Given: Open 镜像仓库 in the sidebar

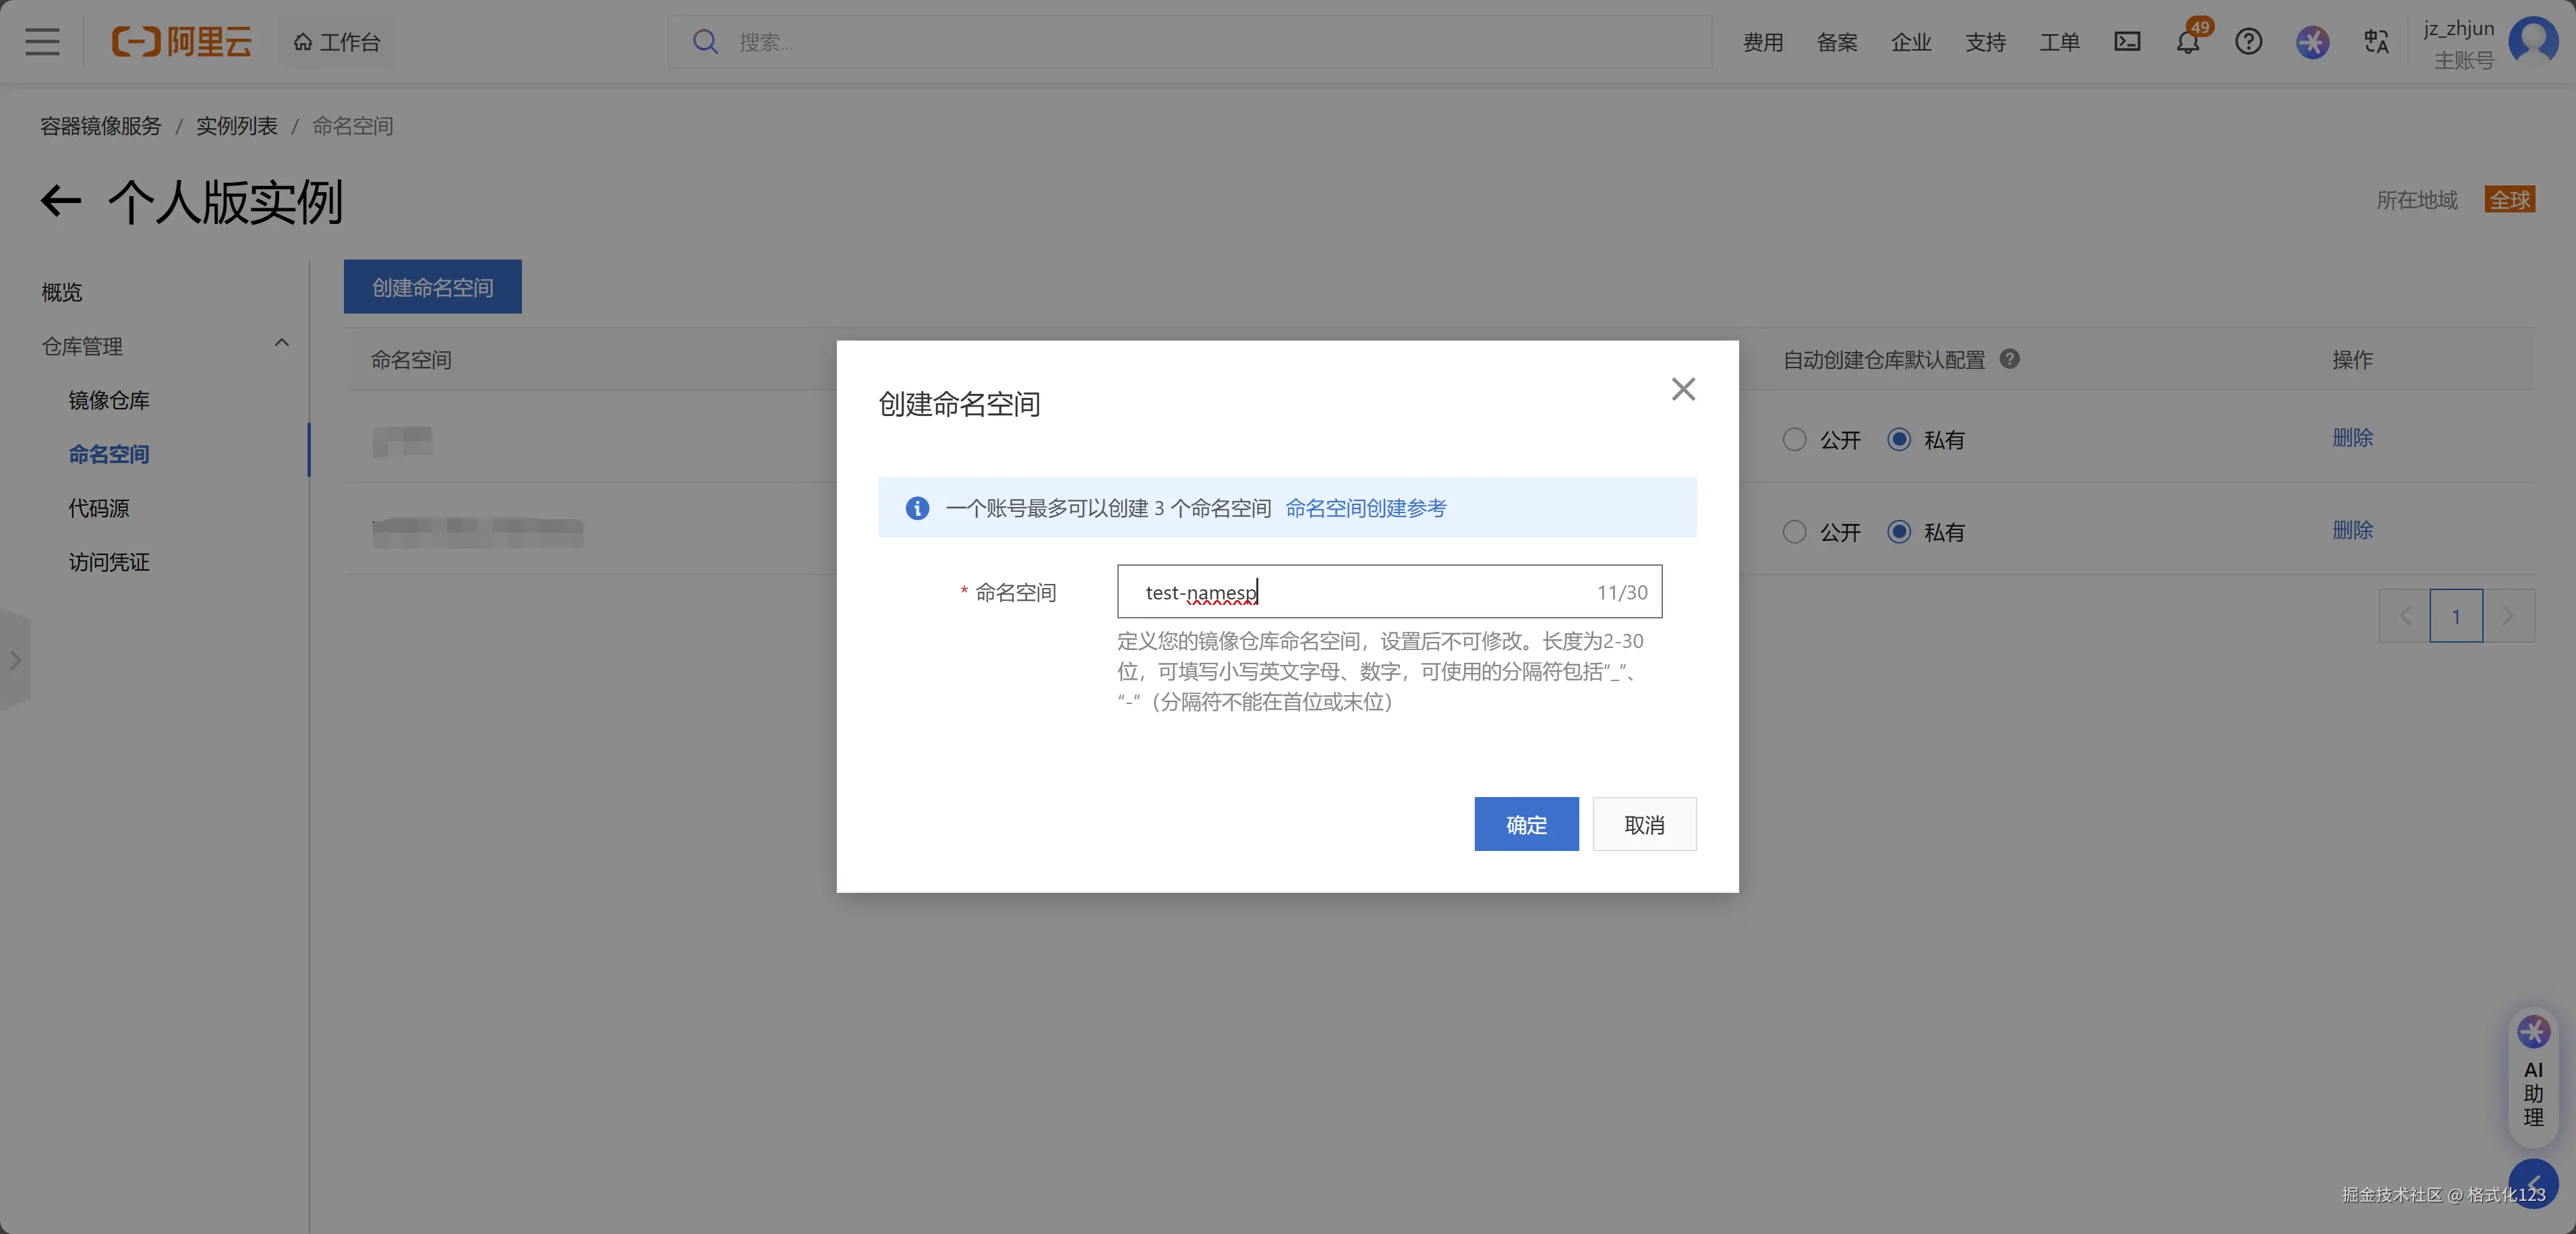Looking at the screenshot, I should pos(109,401).
